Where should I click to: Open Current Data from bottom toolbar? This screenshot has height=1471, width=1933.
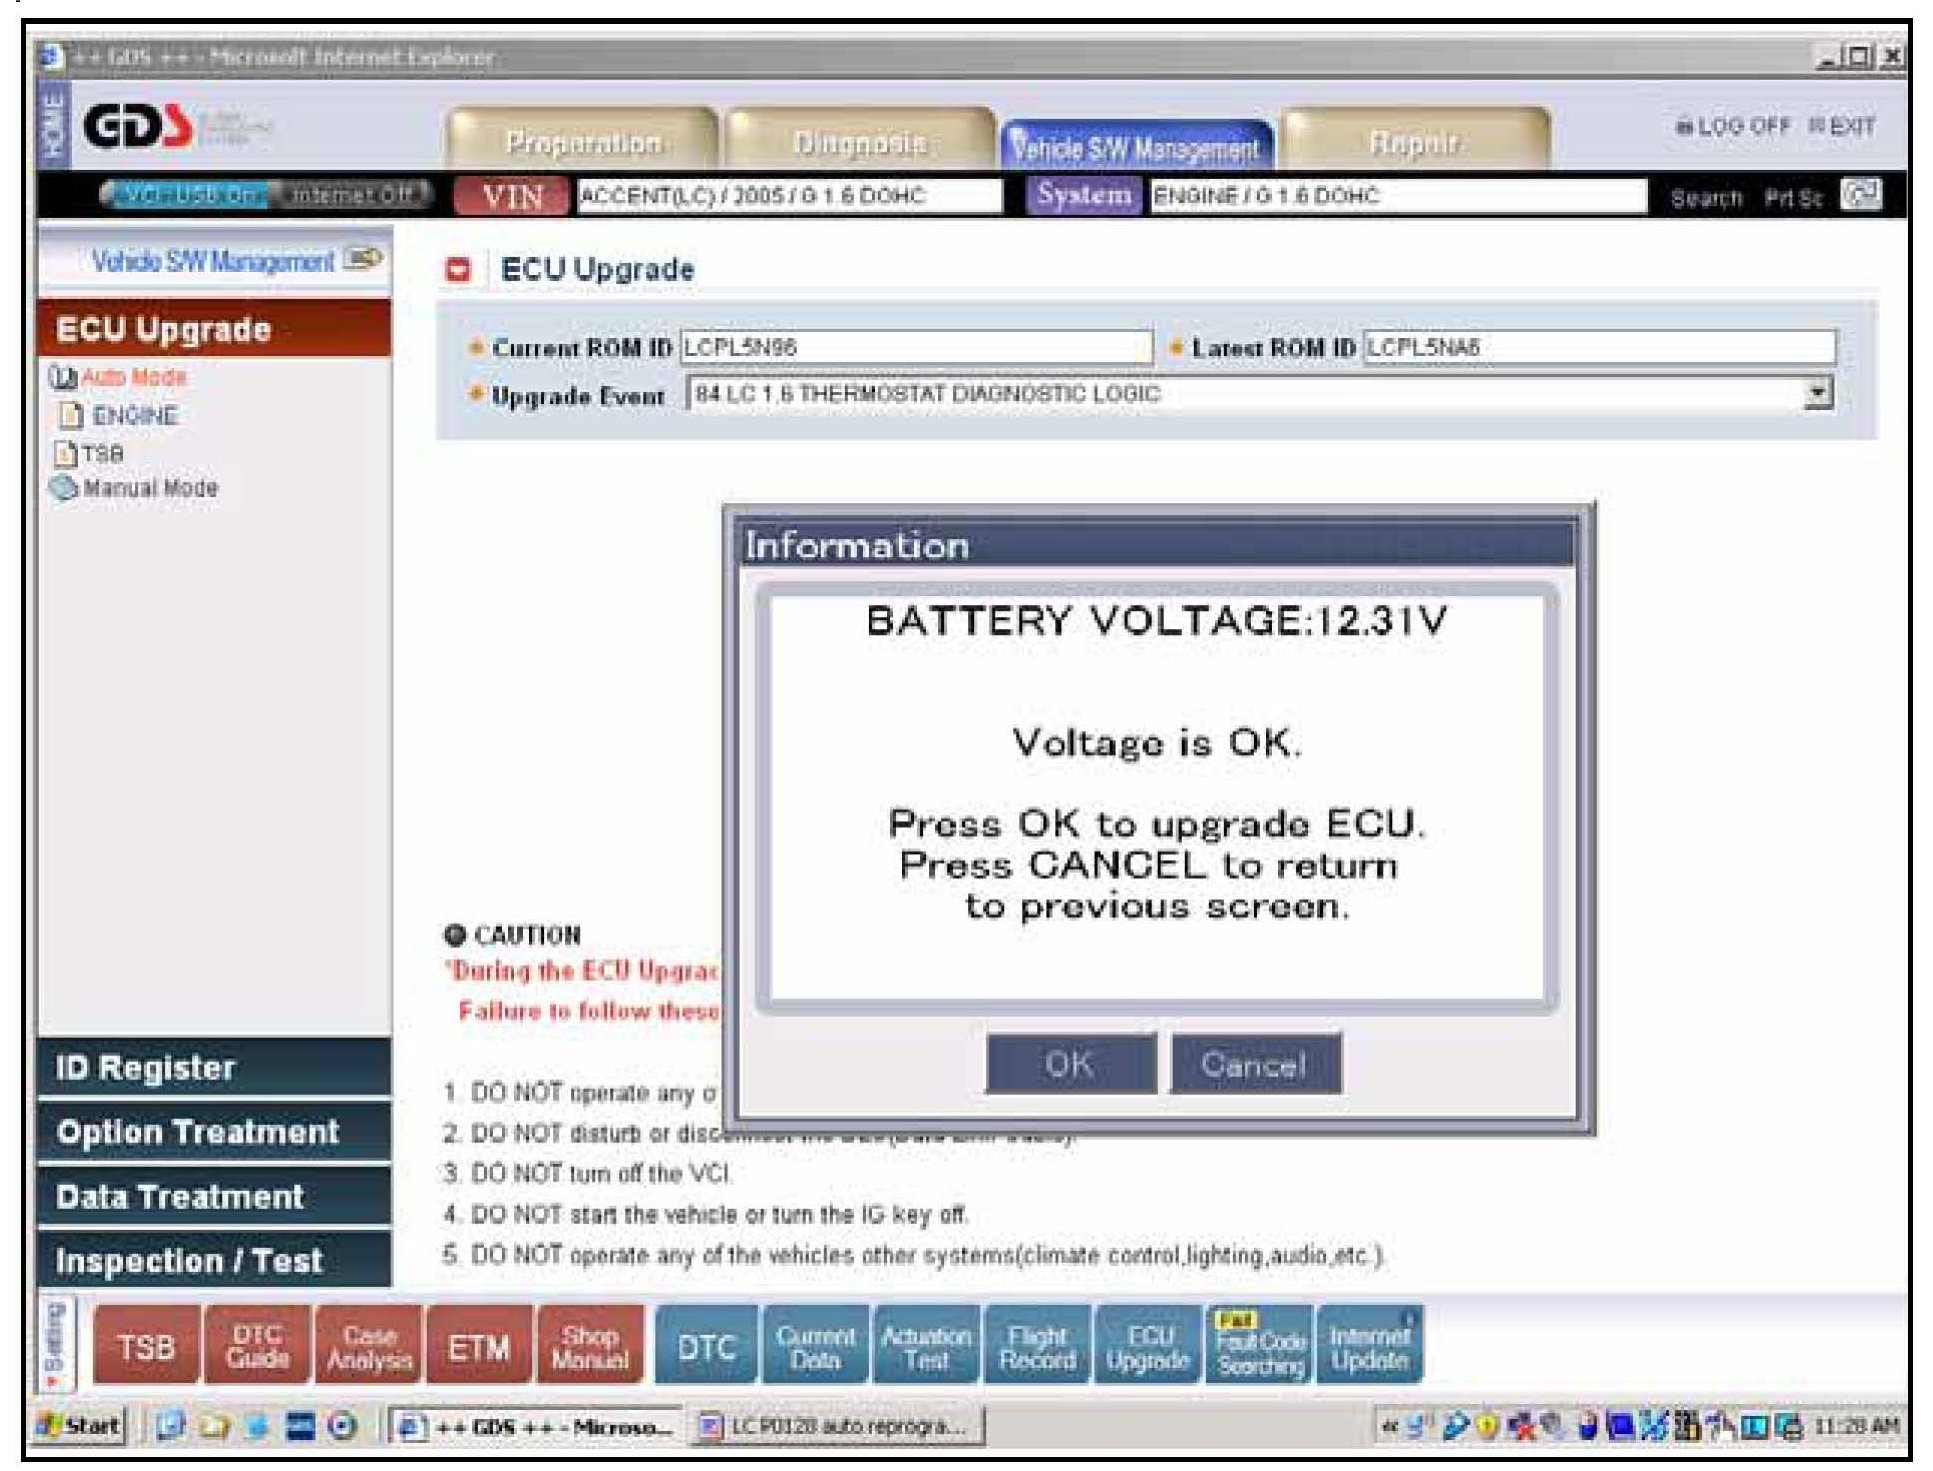pyautogui.click(x=815, y=1346)
